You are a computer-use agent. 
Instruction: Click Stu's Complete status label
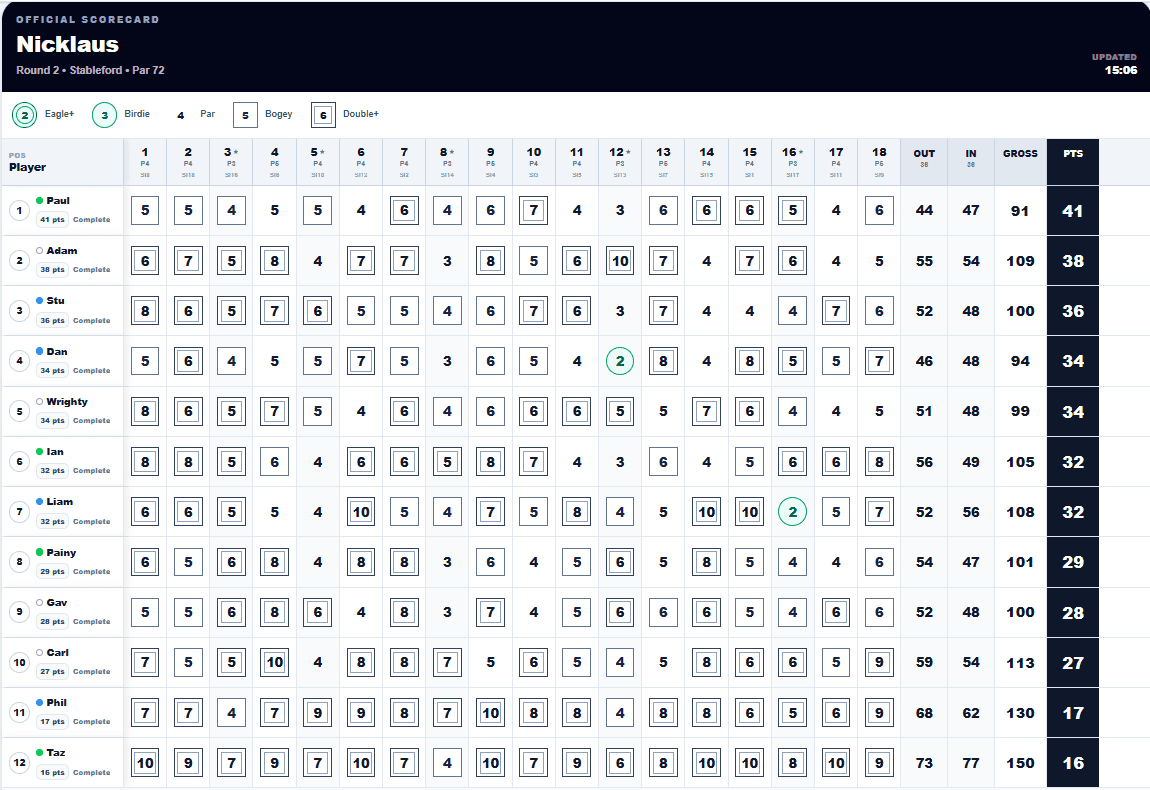point(92,321)
